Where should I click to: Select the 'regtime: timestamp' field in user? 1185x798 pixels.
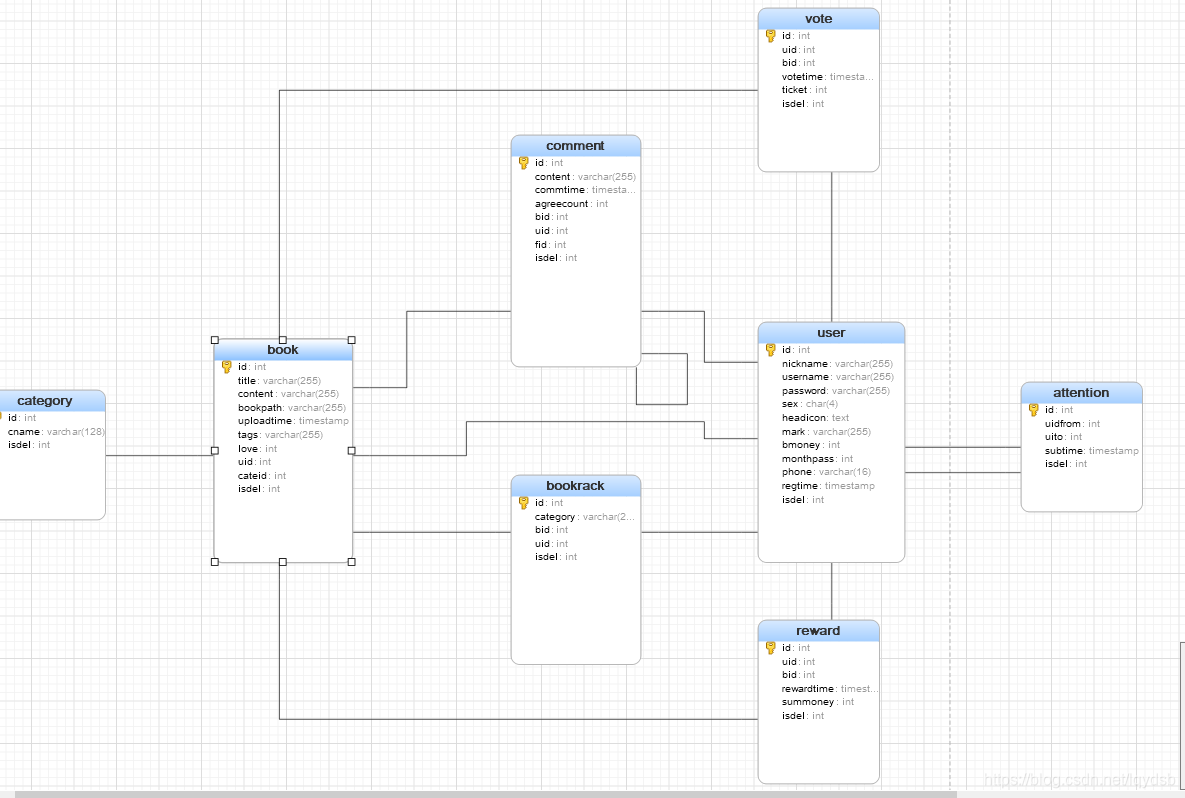pyautogui.click(x=828, y=486)
